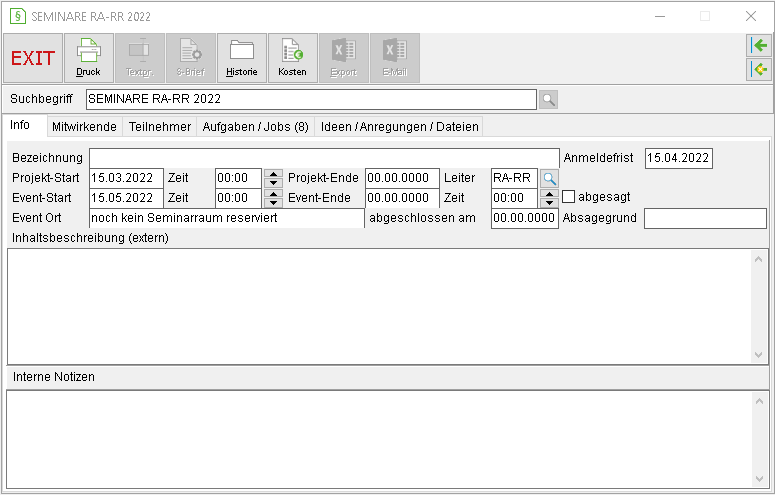The width and height of the screenshot is (775, 495).
Task: Click the upper green arrow icon
Action: 759,45
